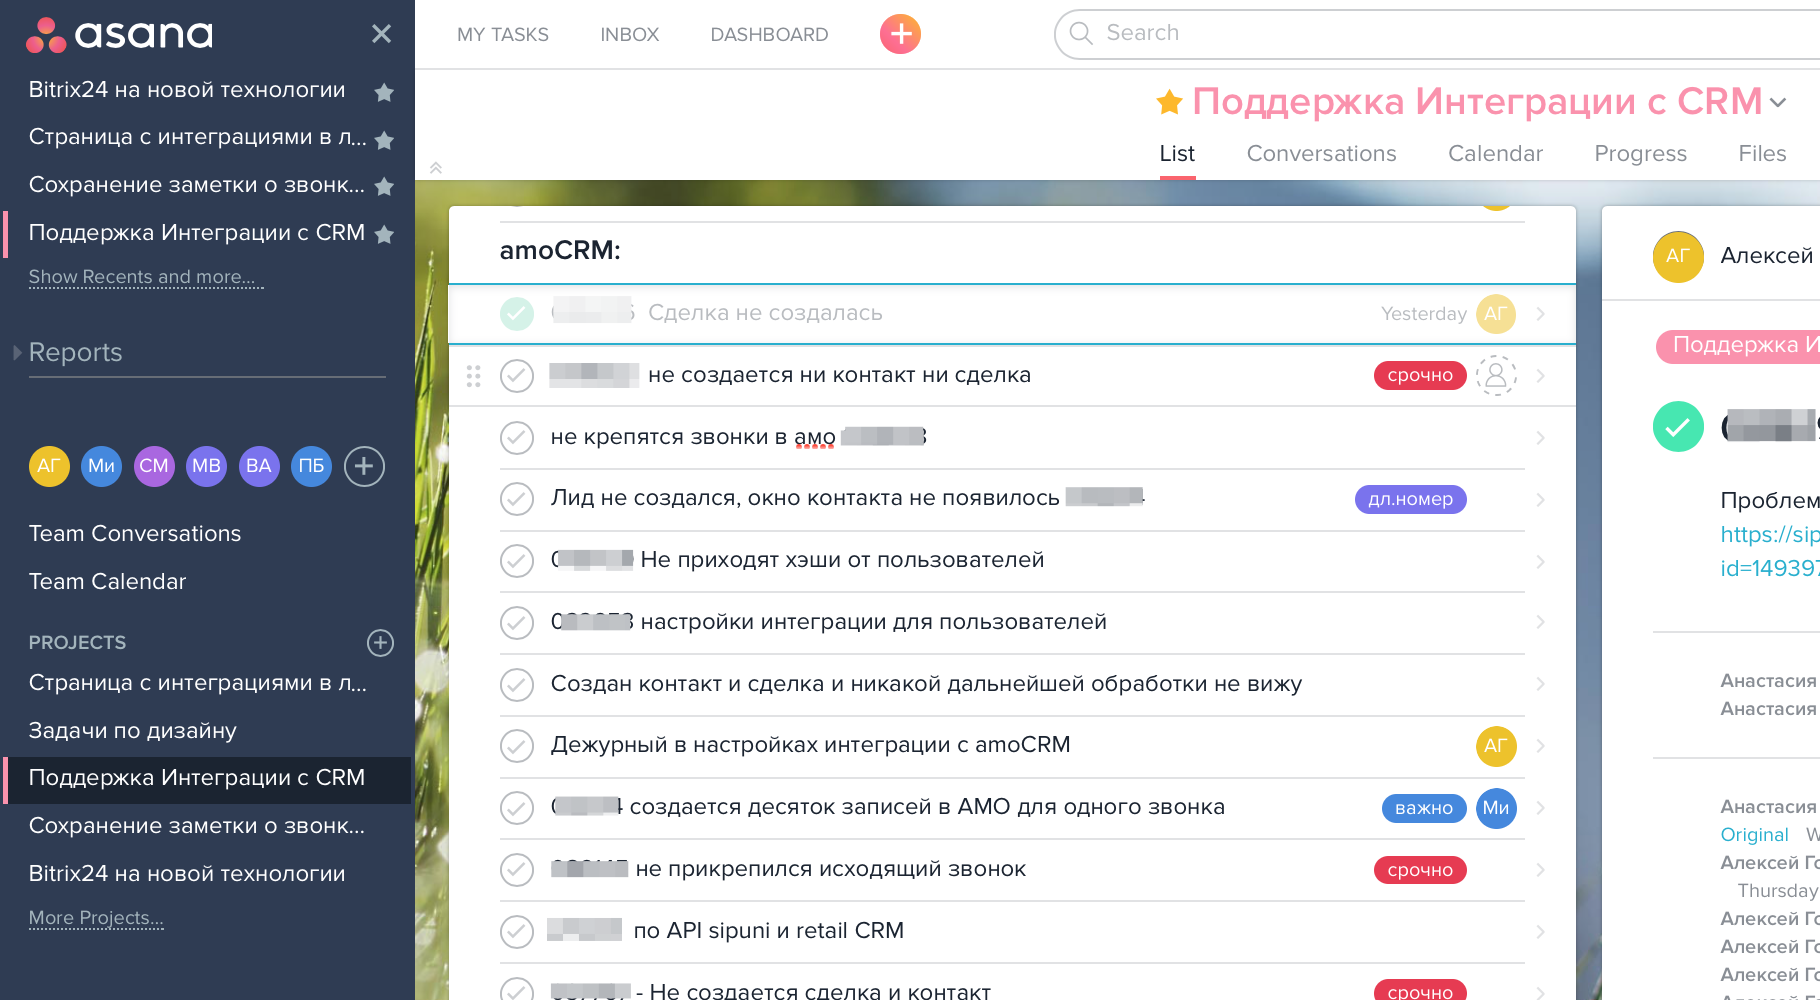The image size is (1820, 1000).
Task: Expand the Reports section
Action: 17,352
